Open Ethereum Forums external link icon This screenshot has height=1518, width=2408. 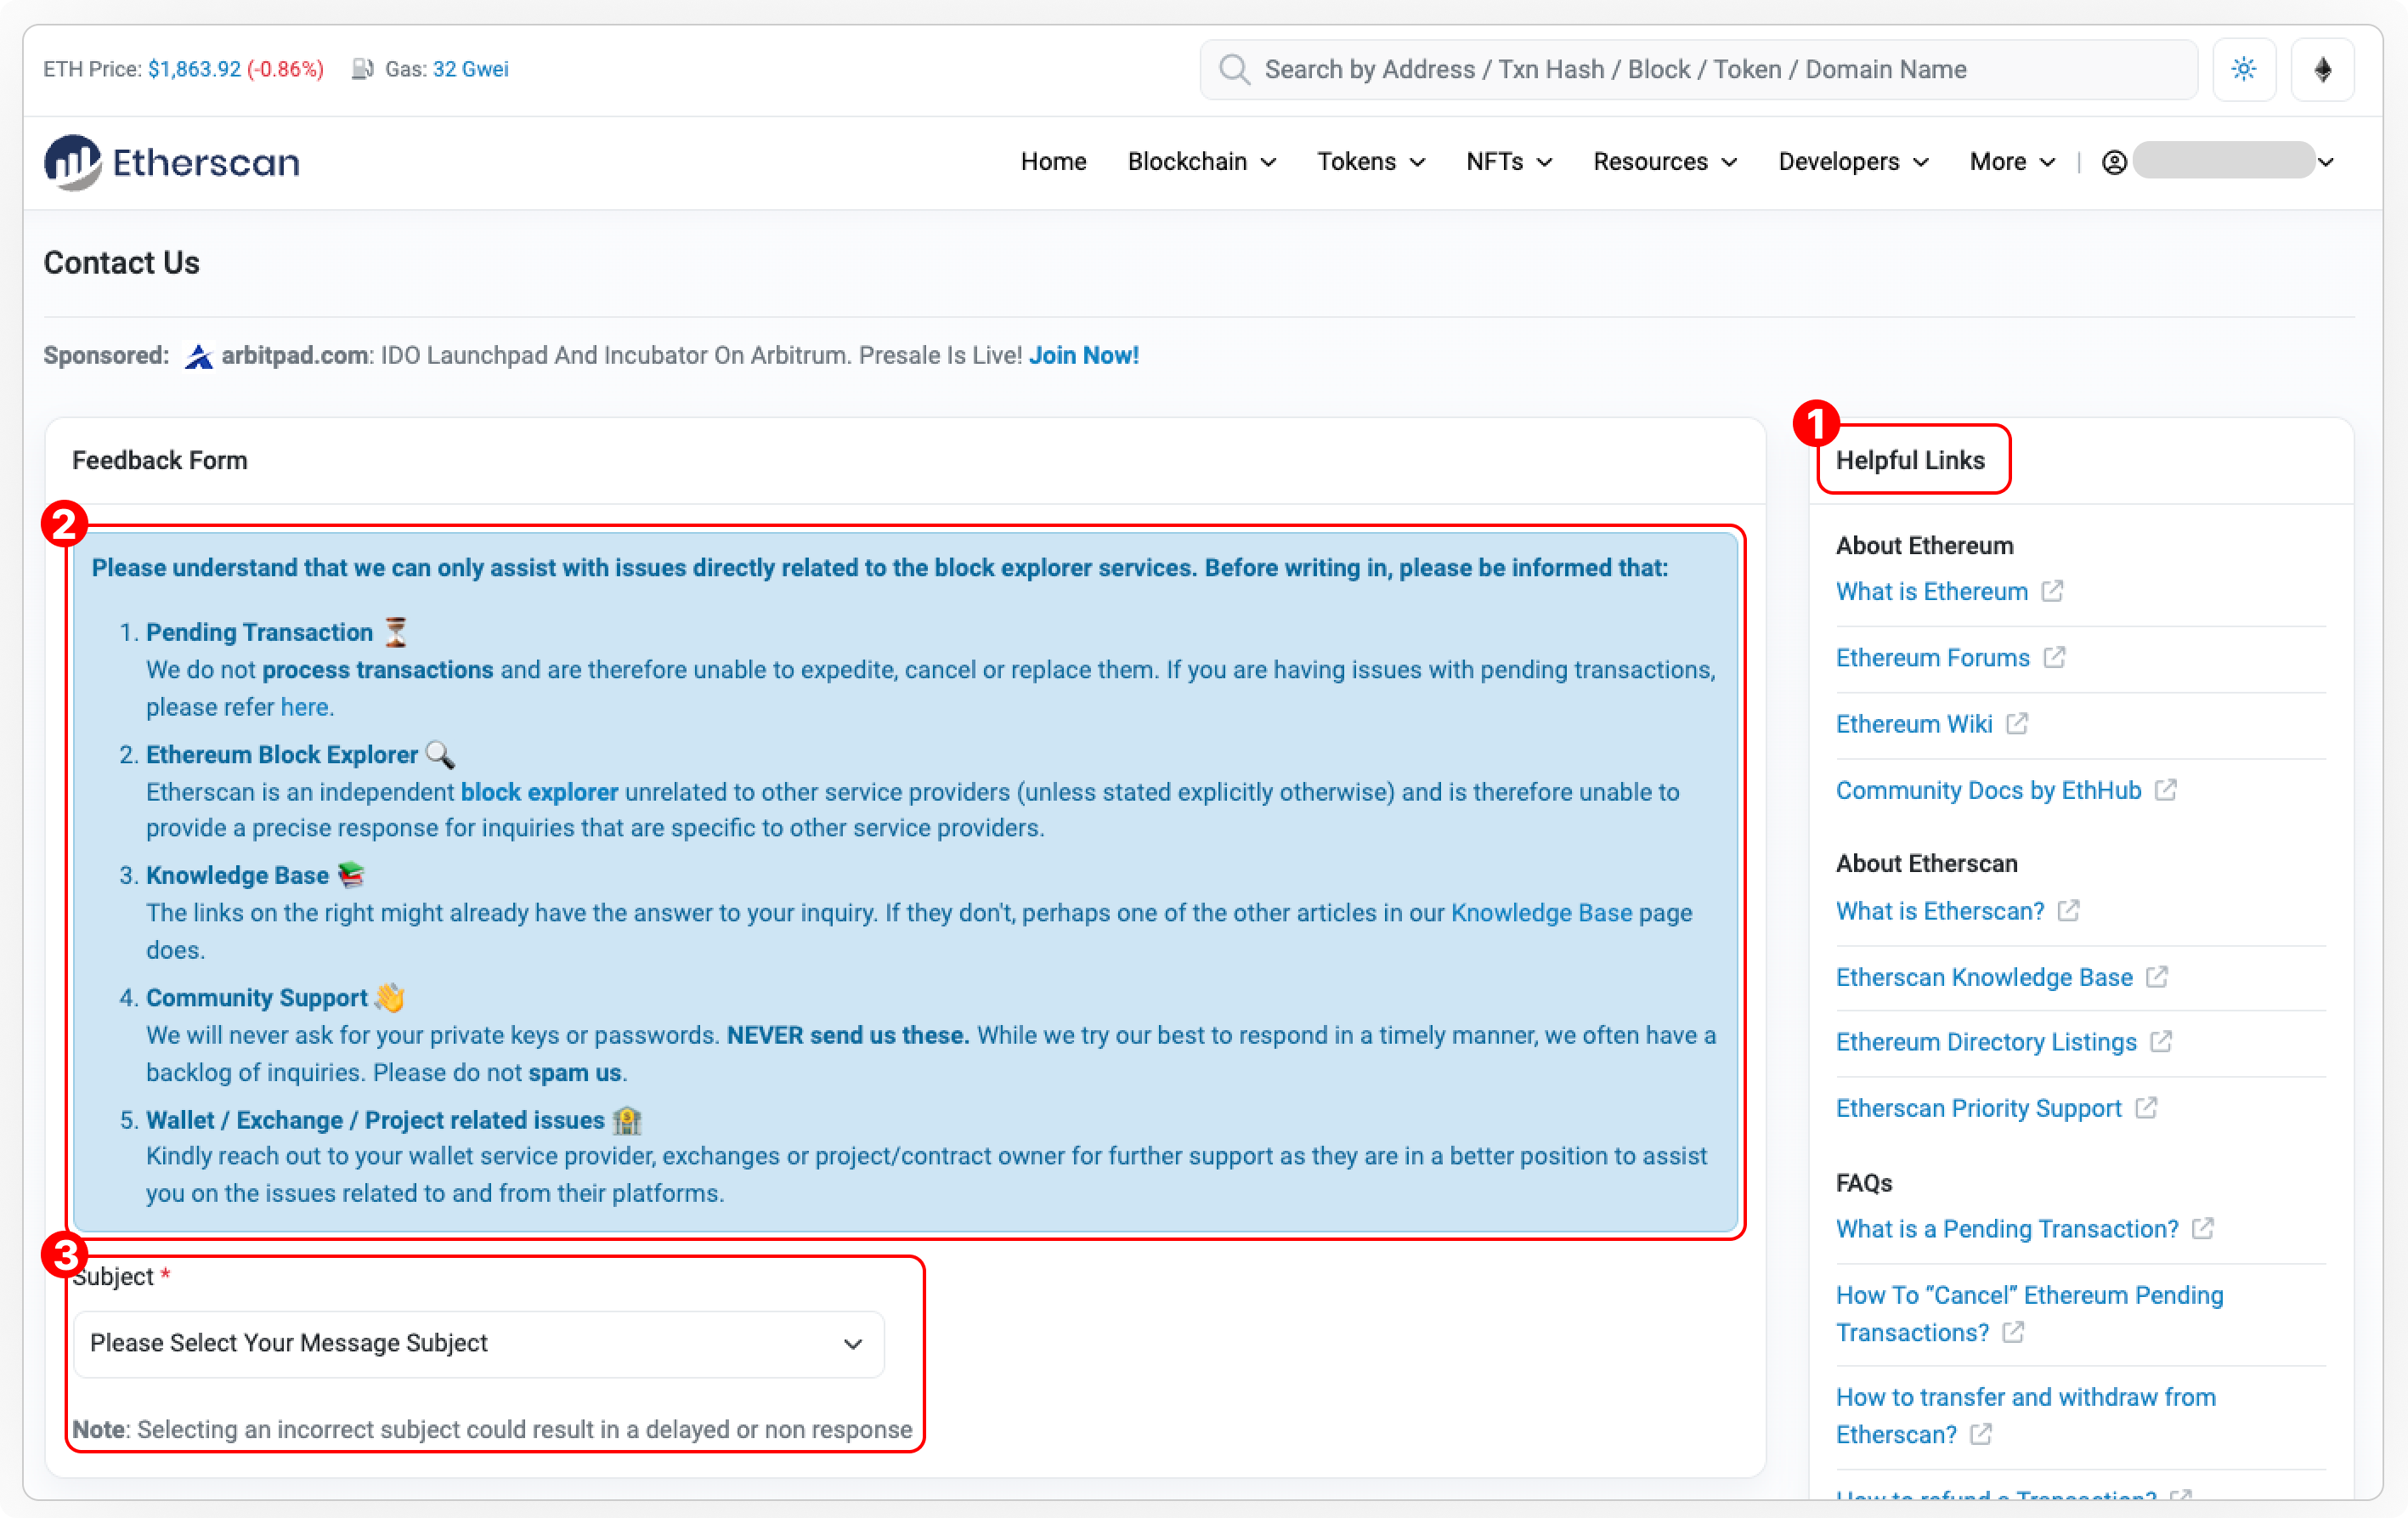click(2055, 656)
